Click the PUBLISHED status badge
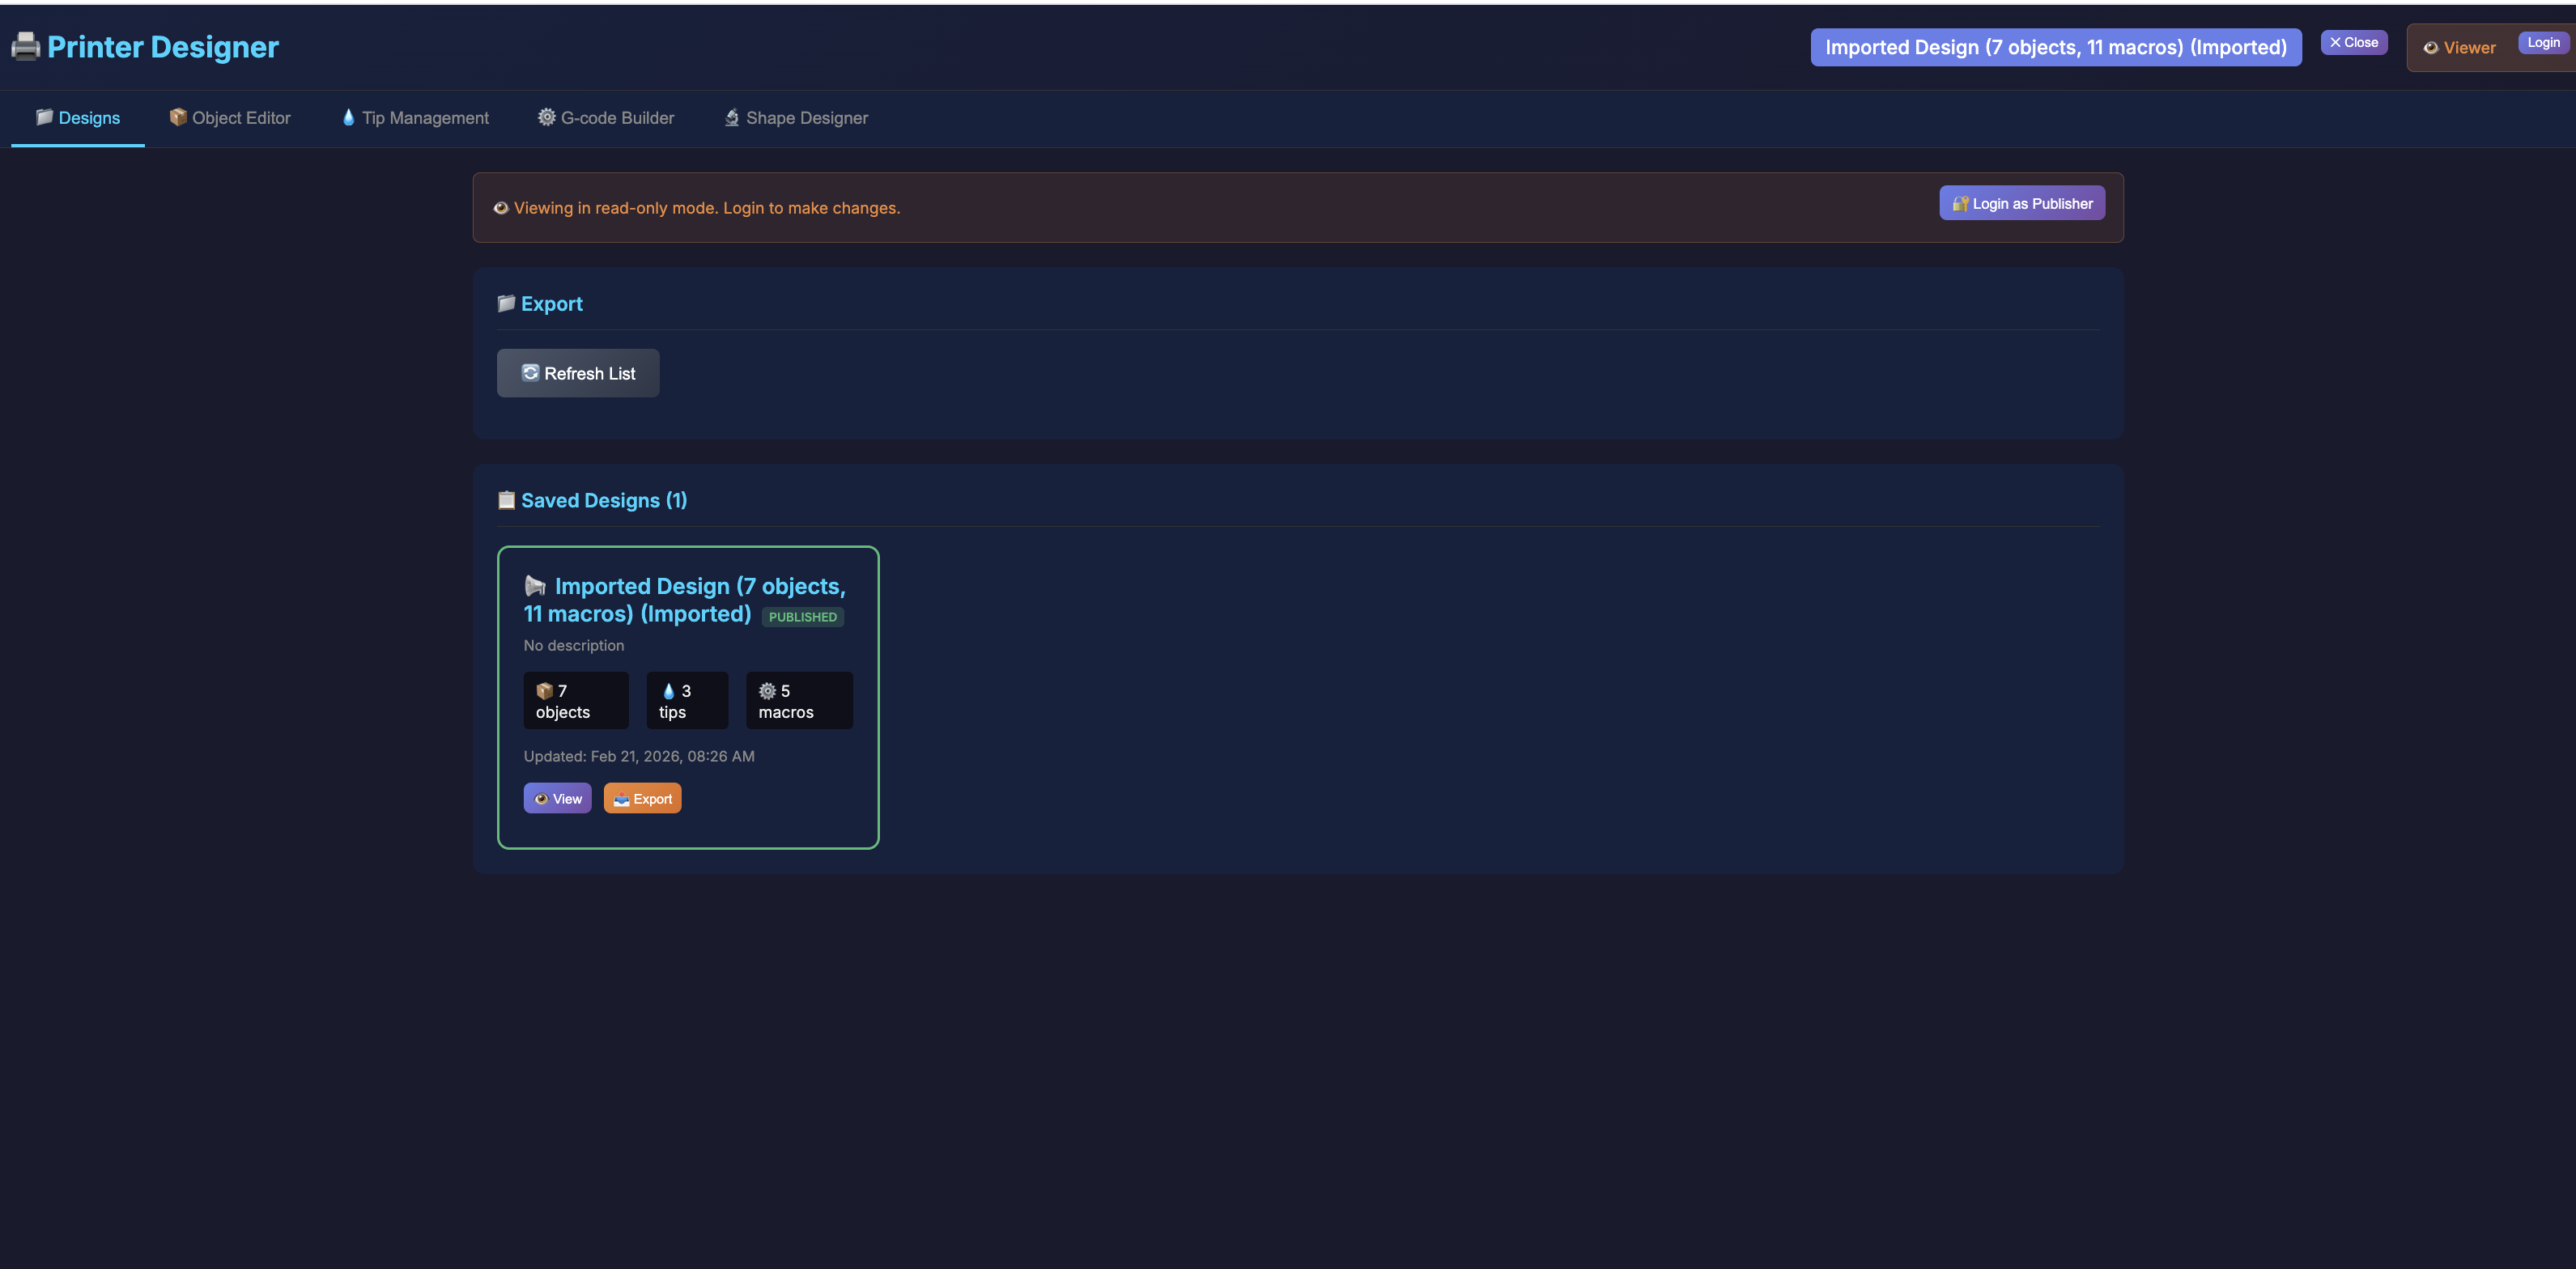2576x1269 pixels. (x=802, y=617)
